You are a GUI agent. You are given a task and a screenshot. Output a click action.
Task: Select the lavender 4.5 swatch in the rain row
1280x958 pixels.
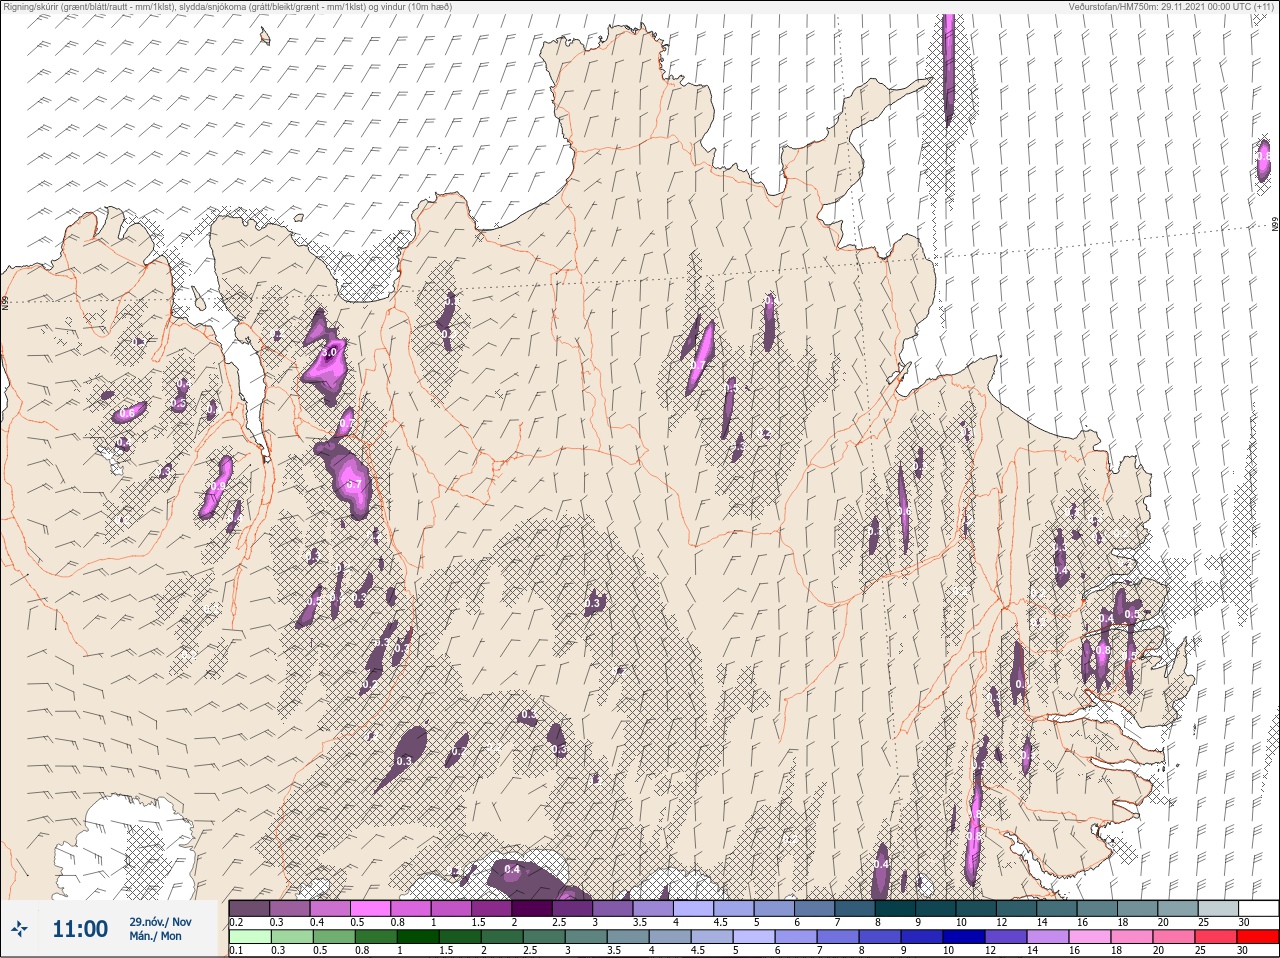pyautogui.click(x=712, y=937)
